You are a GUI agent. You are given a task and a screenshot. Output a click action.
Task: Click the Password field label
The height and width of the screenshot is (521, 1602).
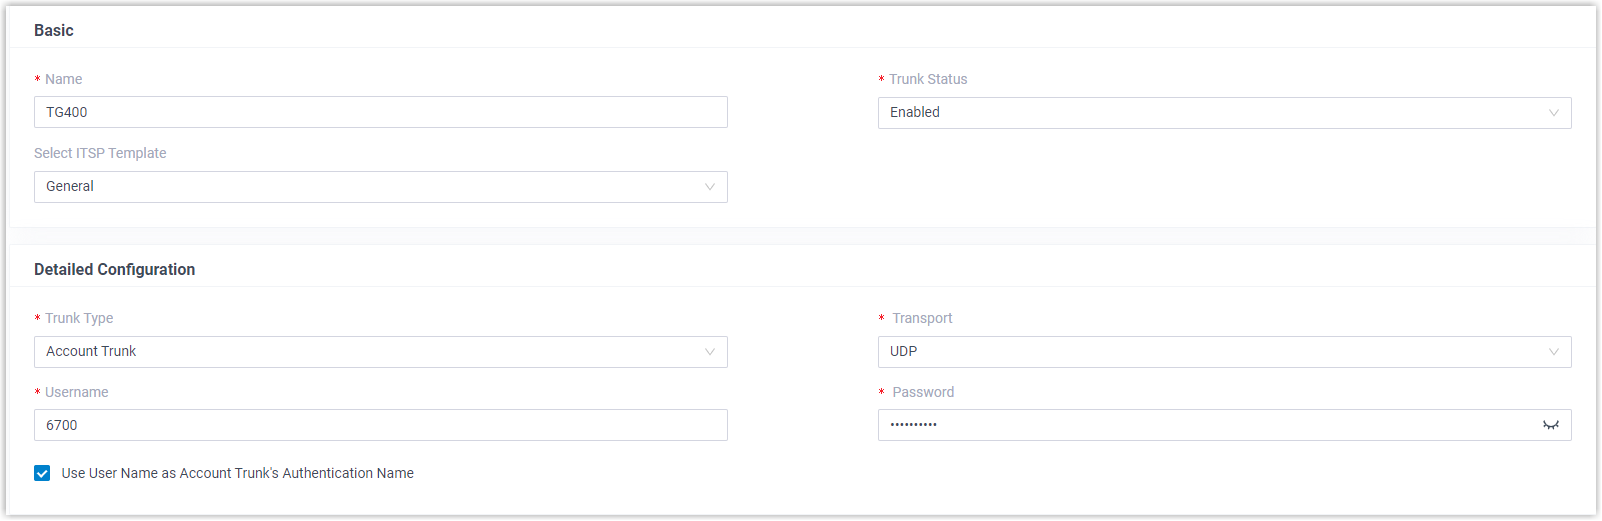[923, 392]
